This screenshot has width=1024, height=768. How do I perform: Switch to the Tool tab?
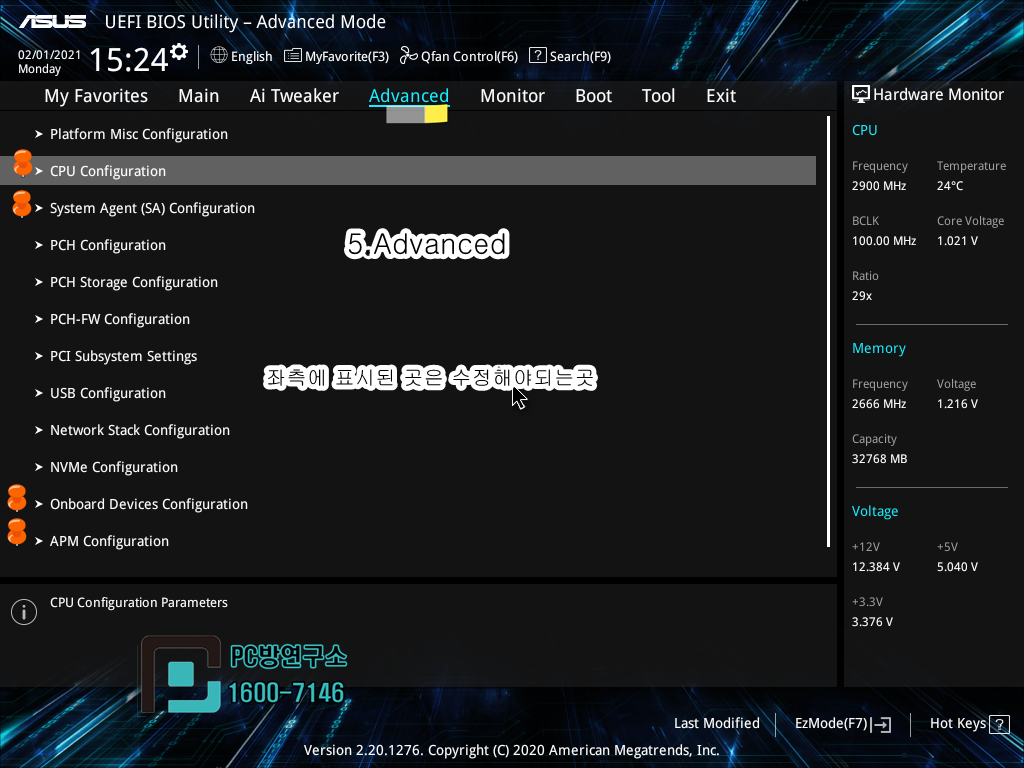click(x=658, y=96)
